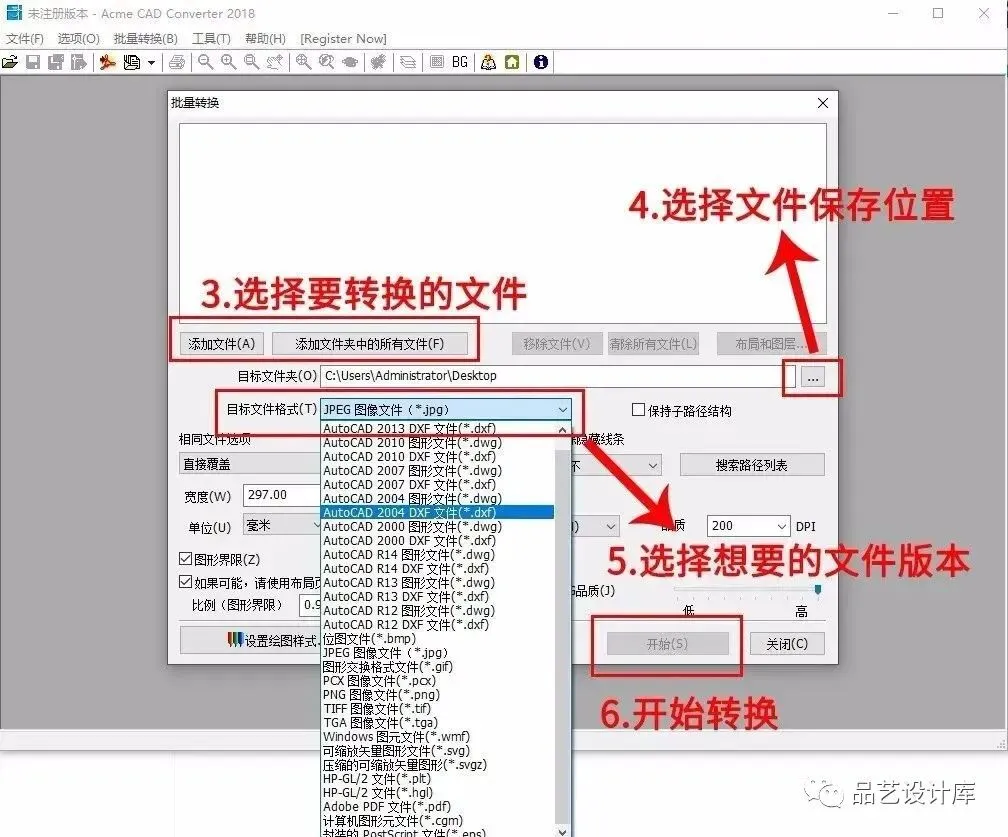Click the 关闭(C) button
The width and height of the screenshot is (1008, 837).
click(787, 644)
